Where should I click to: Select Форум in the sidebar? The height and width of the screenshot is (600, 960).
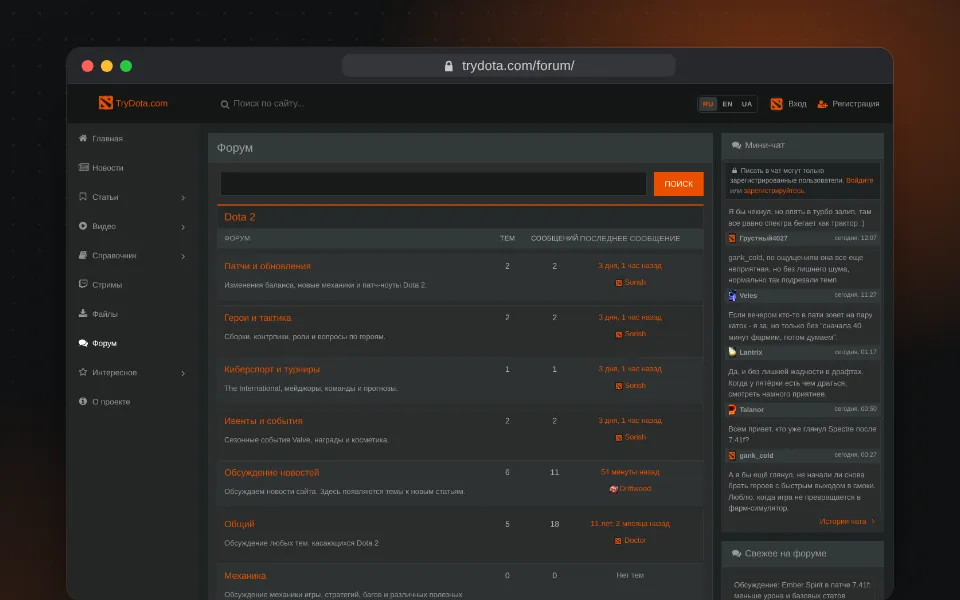tap(104, 343)
